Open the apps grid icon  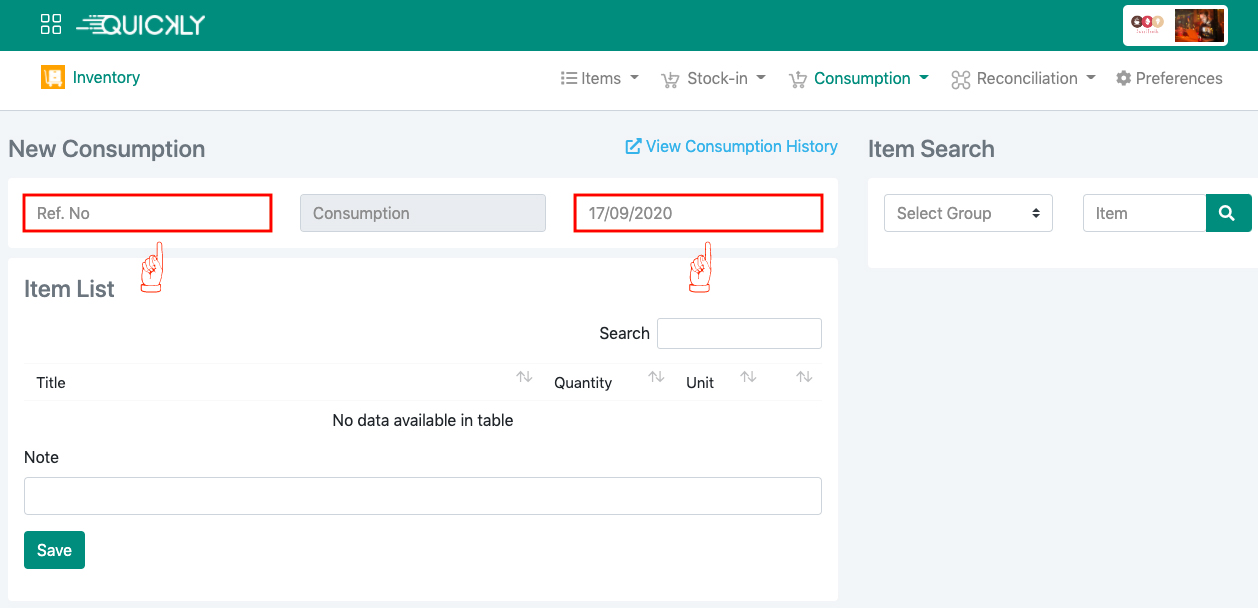pos(51,25)
